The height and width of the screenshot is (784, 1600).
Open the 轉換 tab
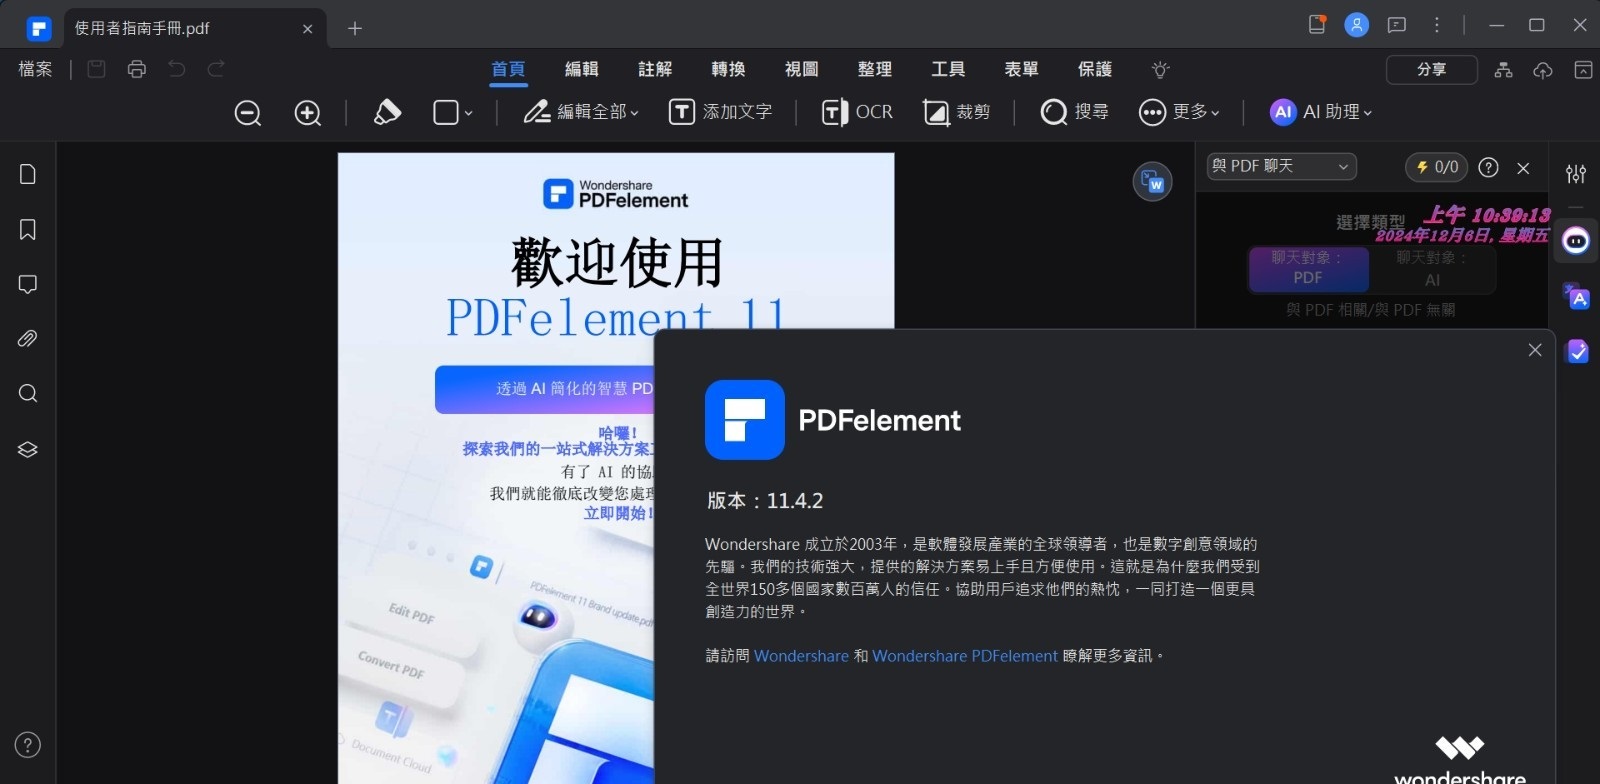pos(728,69)
